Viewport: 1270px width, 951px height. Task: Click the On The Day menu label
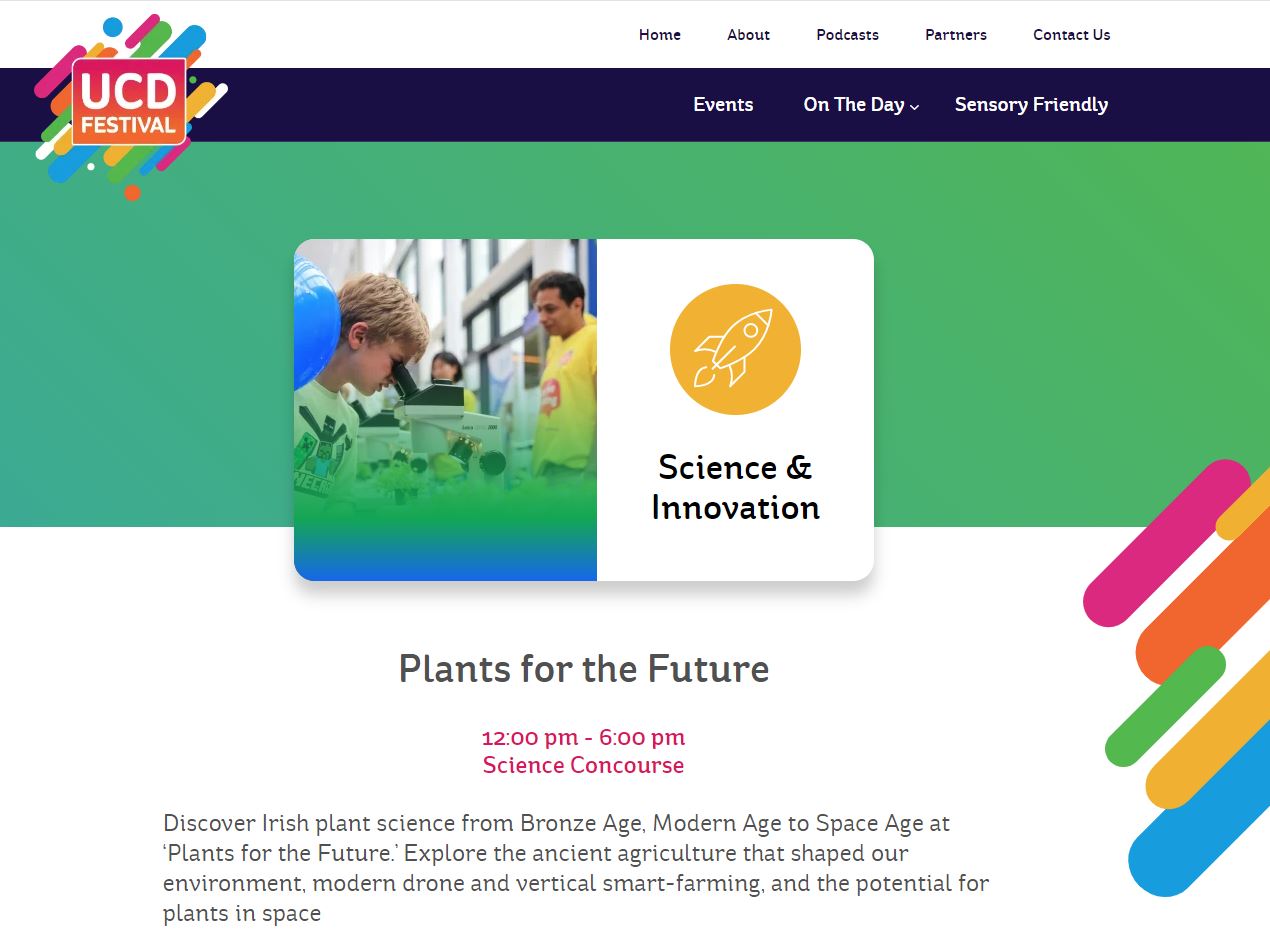(853, 105)
